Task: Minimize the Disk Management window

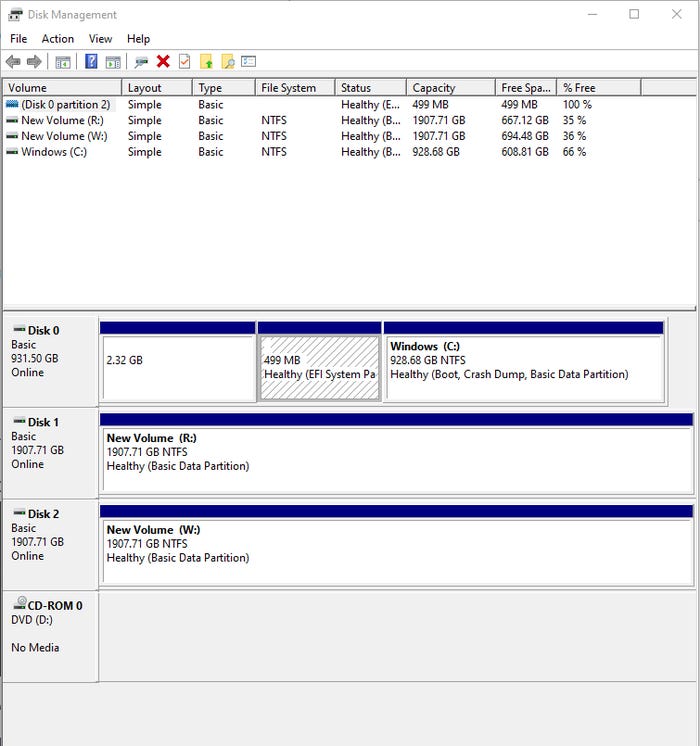Action: [x=592, y=14]
